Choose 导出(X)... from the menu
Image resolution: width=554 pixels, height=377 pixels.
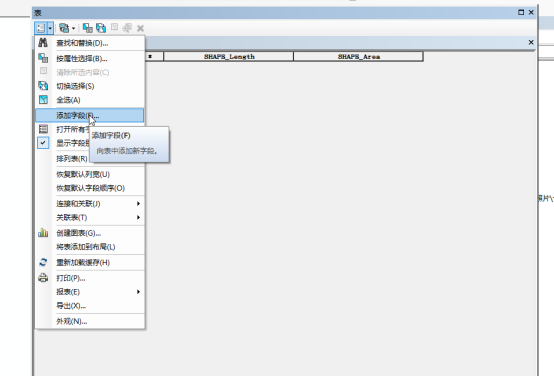(90, 306)
